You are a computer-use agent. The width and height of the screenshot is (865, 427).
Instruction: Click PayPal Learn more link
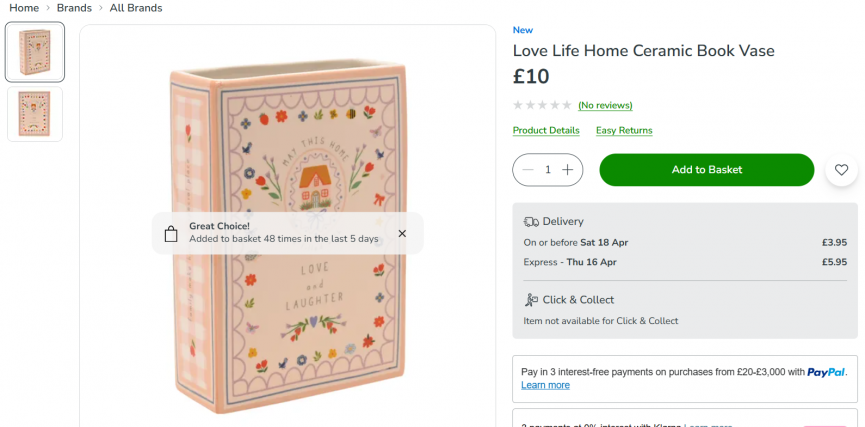click(545, 385)
